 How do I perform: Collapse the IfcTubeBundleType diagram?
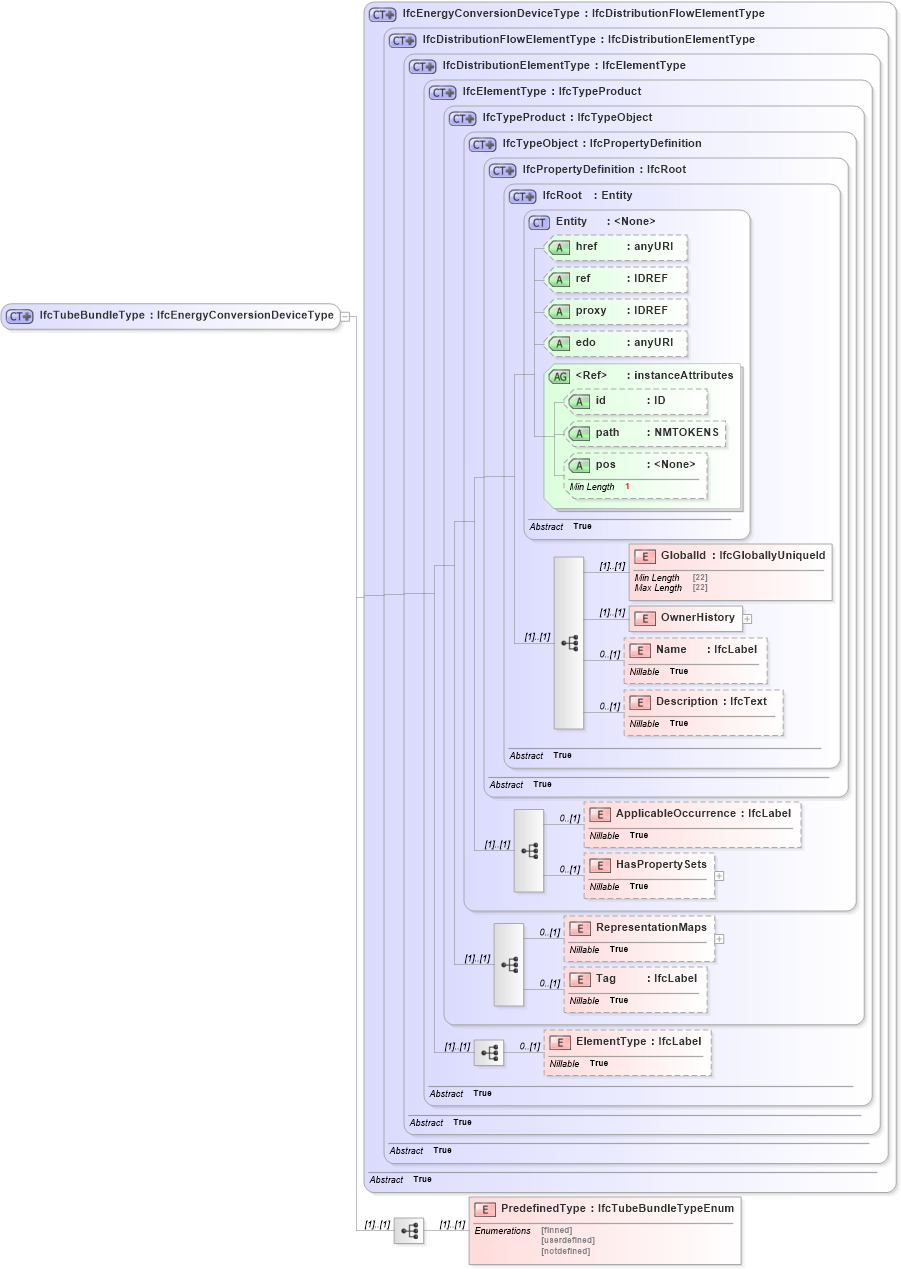(344, 315)
